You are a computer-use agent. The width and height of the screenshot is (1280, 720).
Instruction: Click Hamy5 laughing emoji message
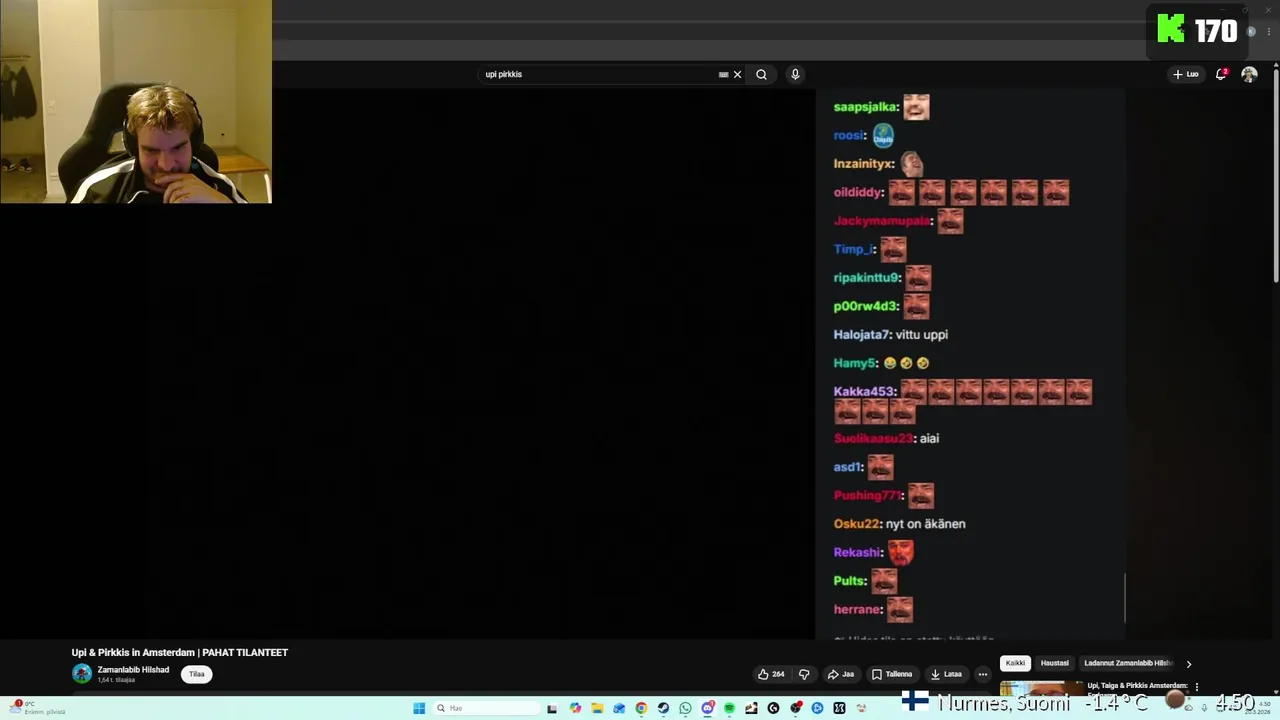[906, 363]
